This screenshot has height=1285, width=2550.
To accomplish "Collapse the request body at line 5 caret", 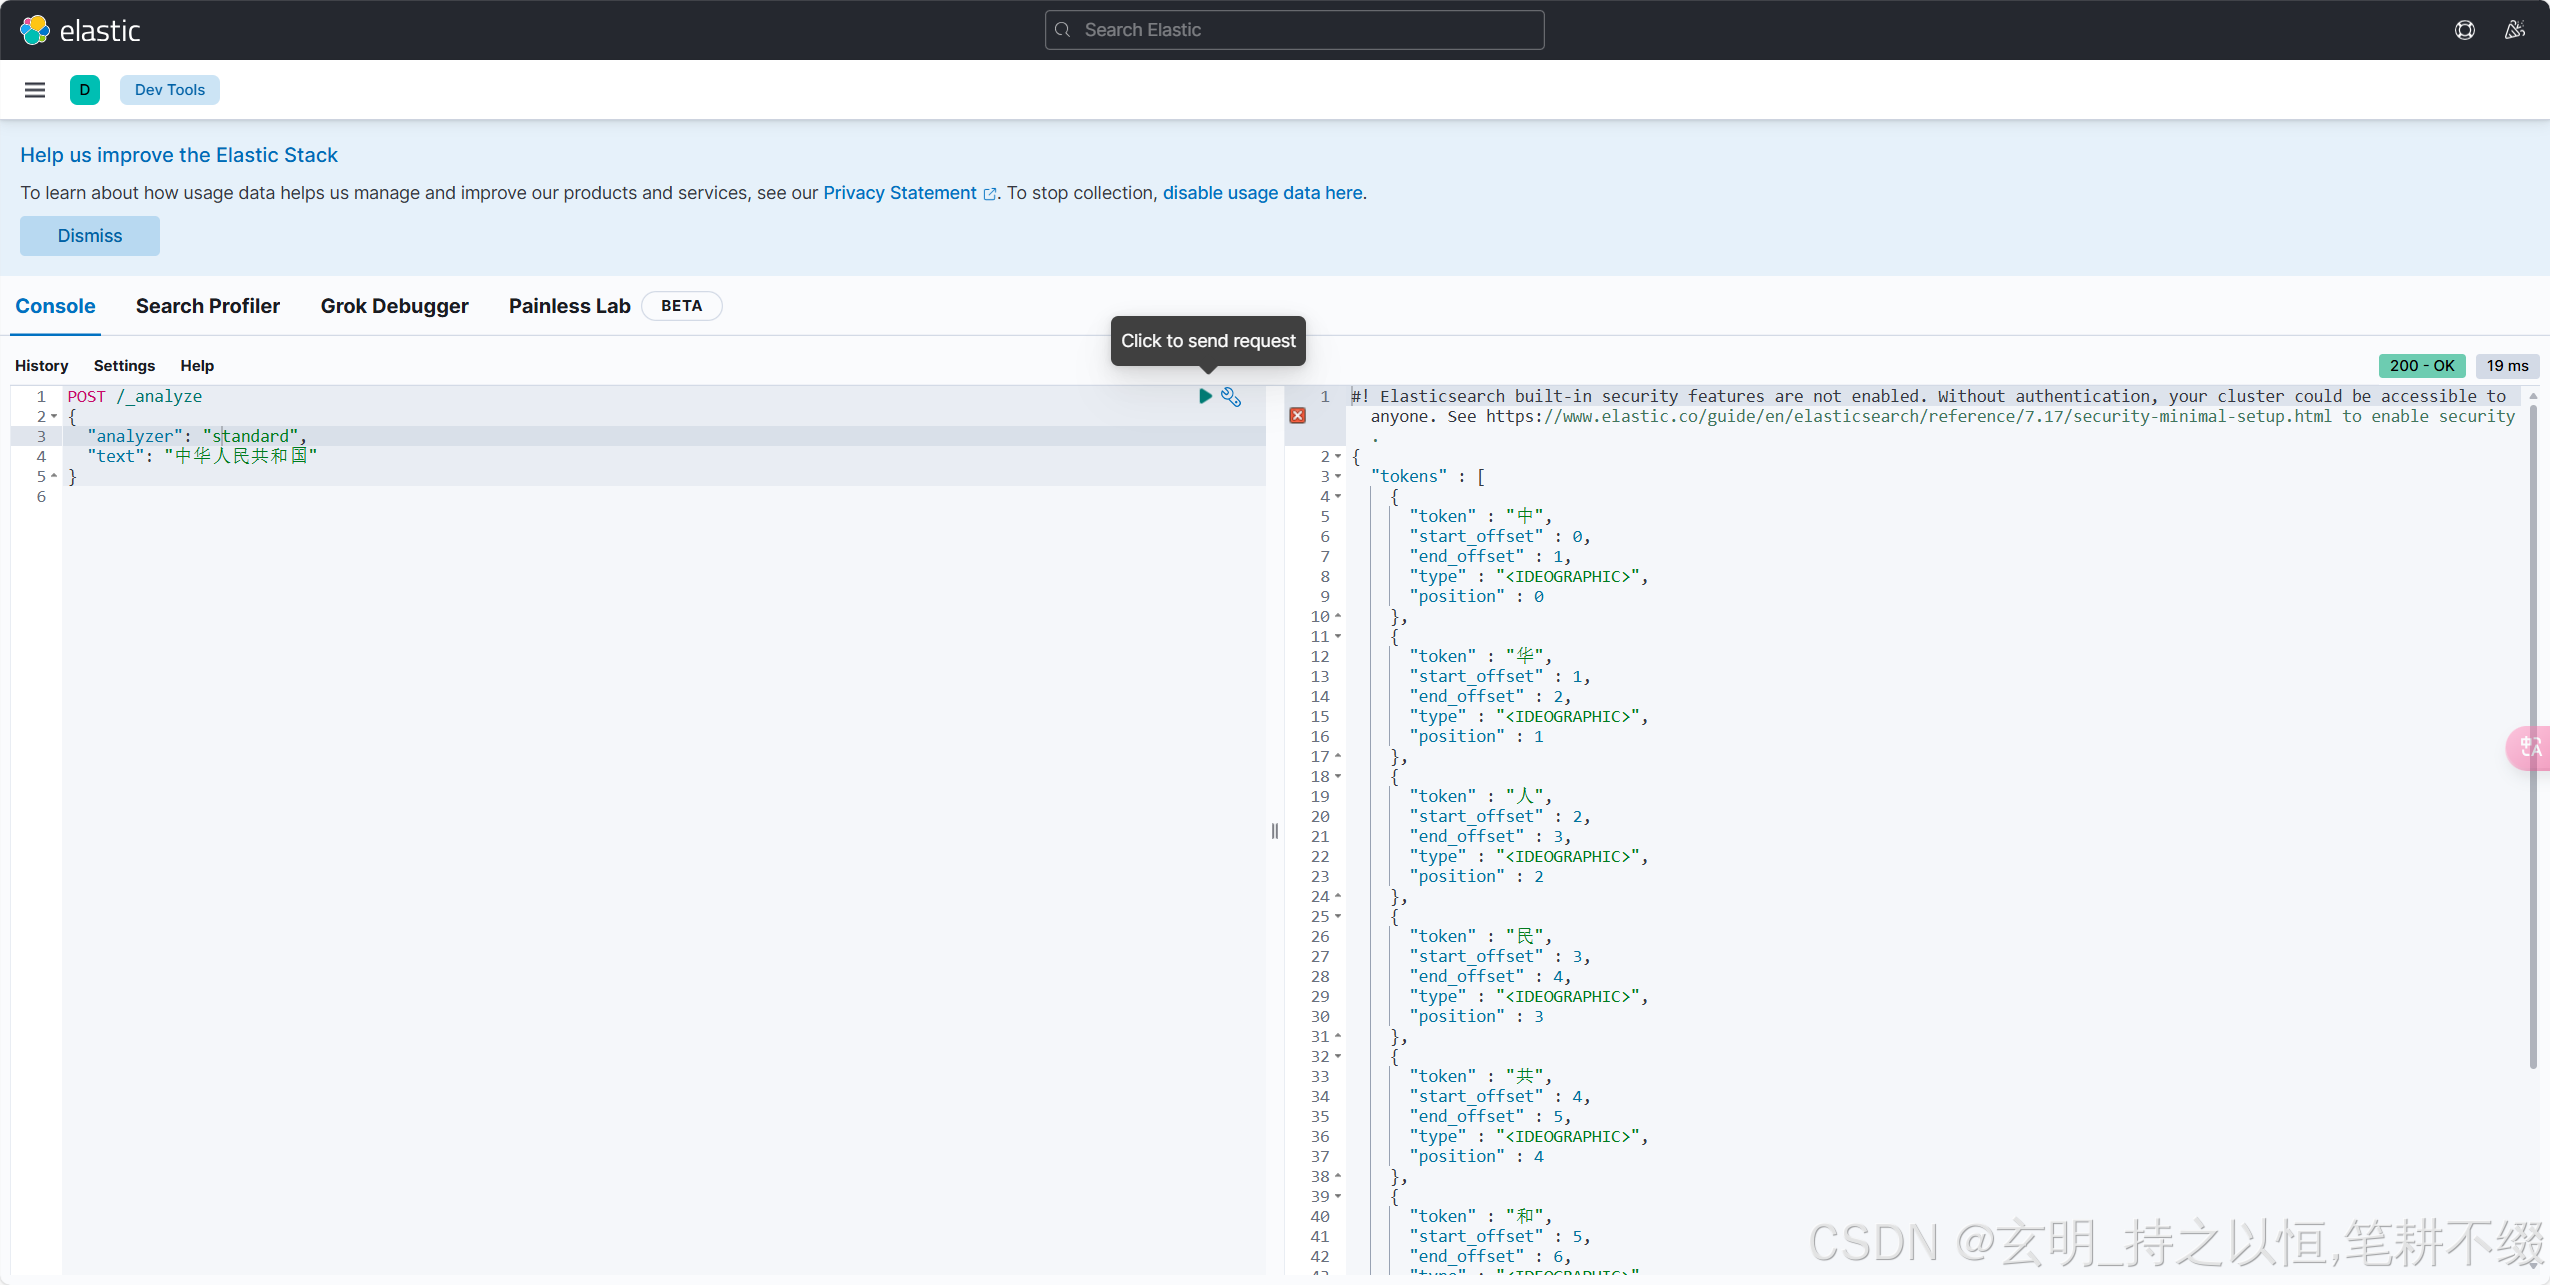I will pyautogui.click(x=56, y=477).
